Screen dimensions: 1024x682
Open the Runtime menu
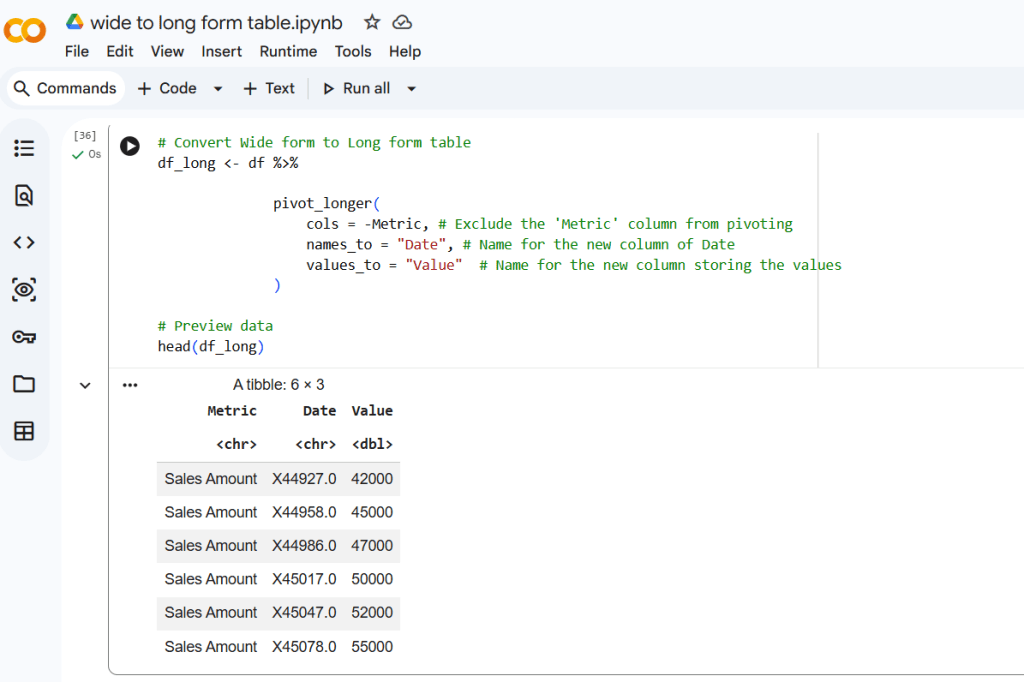(x=288, y=51)
